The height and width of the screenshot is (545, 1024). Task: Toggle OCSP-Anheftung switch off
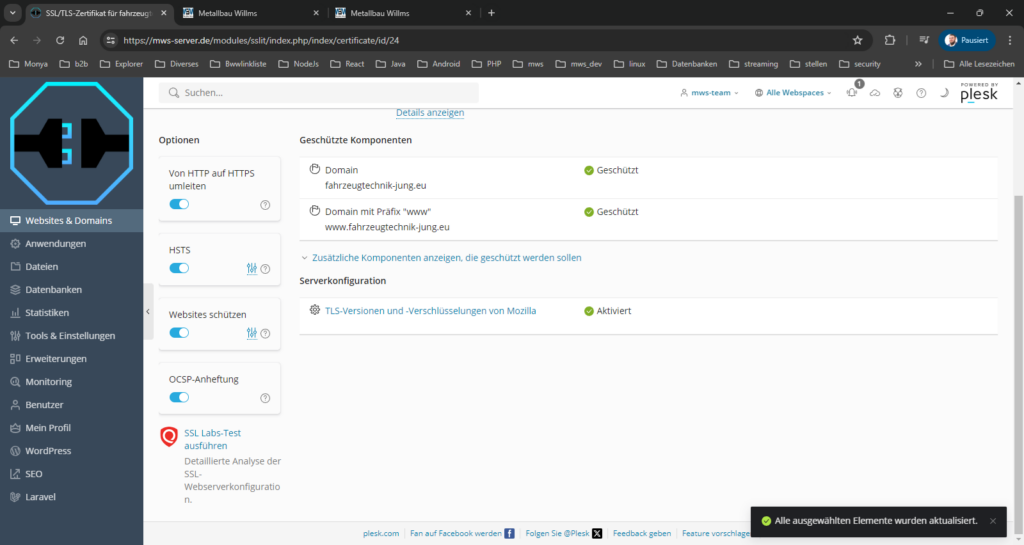(179, 397)
